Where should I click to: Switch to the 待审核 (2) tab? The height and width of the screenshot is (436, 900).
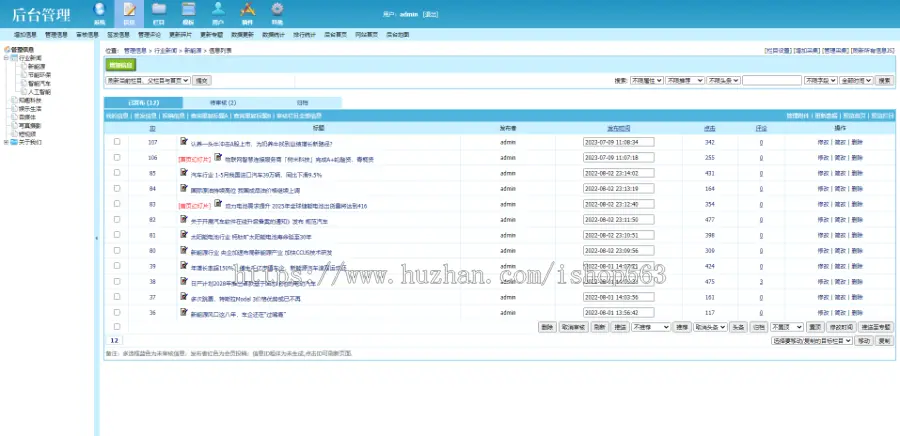coord(223,103)
